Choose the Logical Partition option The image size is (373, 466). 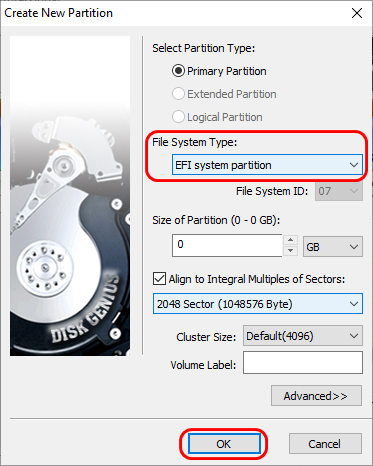click(x=178, y=117)
